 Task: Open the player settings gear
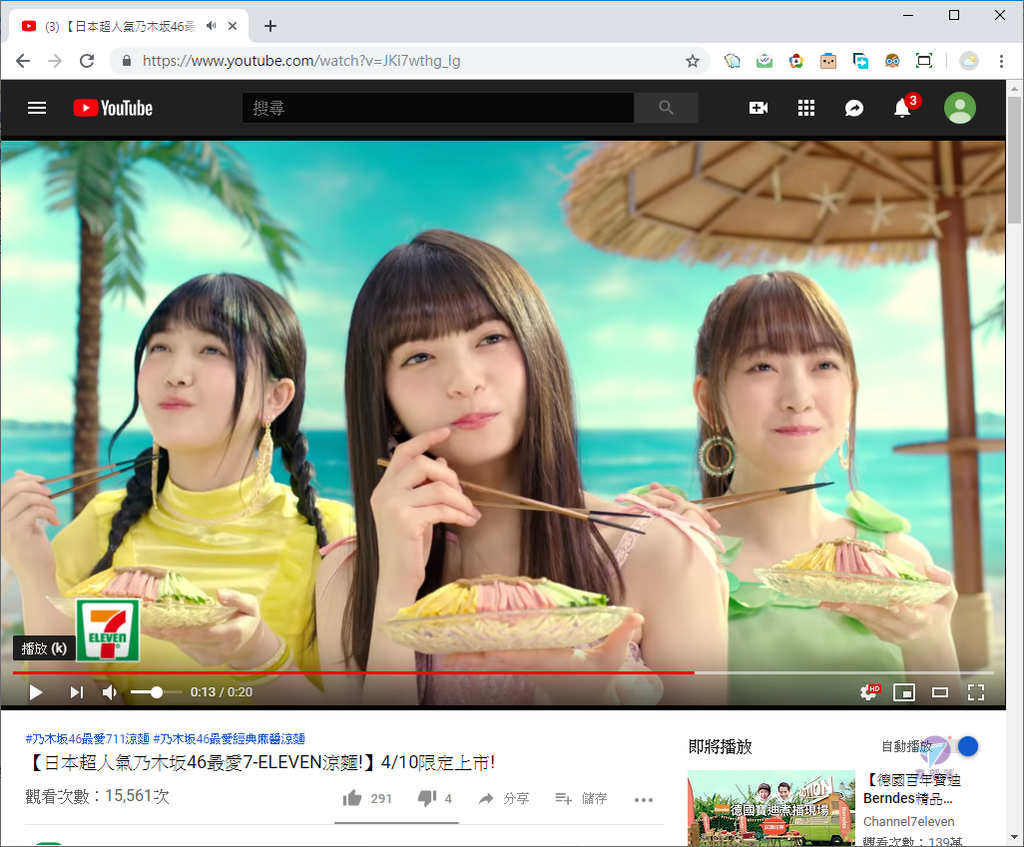pos(869,692)
